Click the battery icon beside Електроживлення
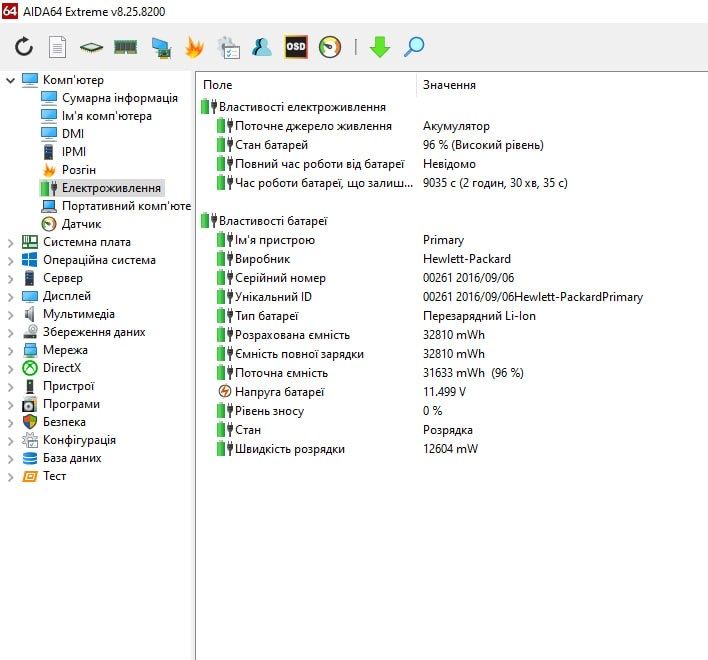 pyautogui.click(x=49, y=188)
